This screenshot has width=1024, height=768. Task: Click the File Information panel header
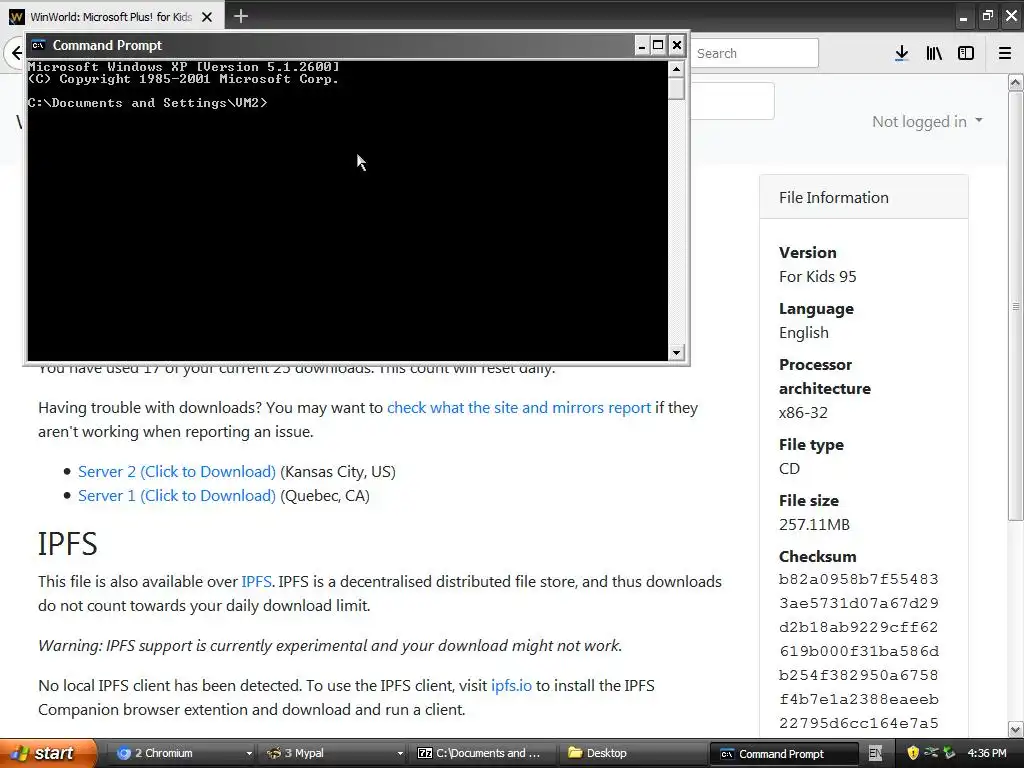(x=863, y=197)
